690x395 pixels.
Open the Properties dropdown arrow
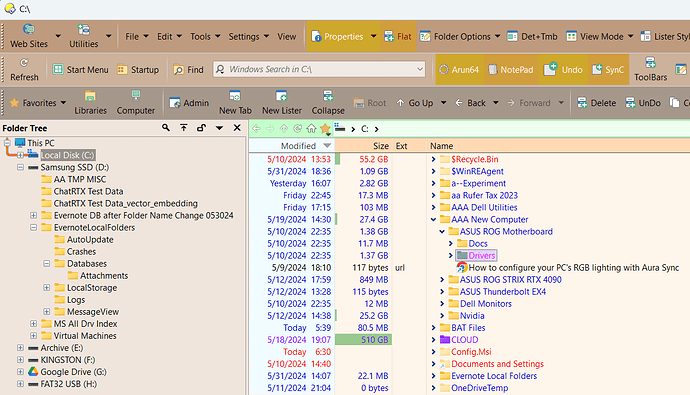tap(373, 37)
